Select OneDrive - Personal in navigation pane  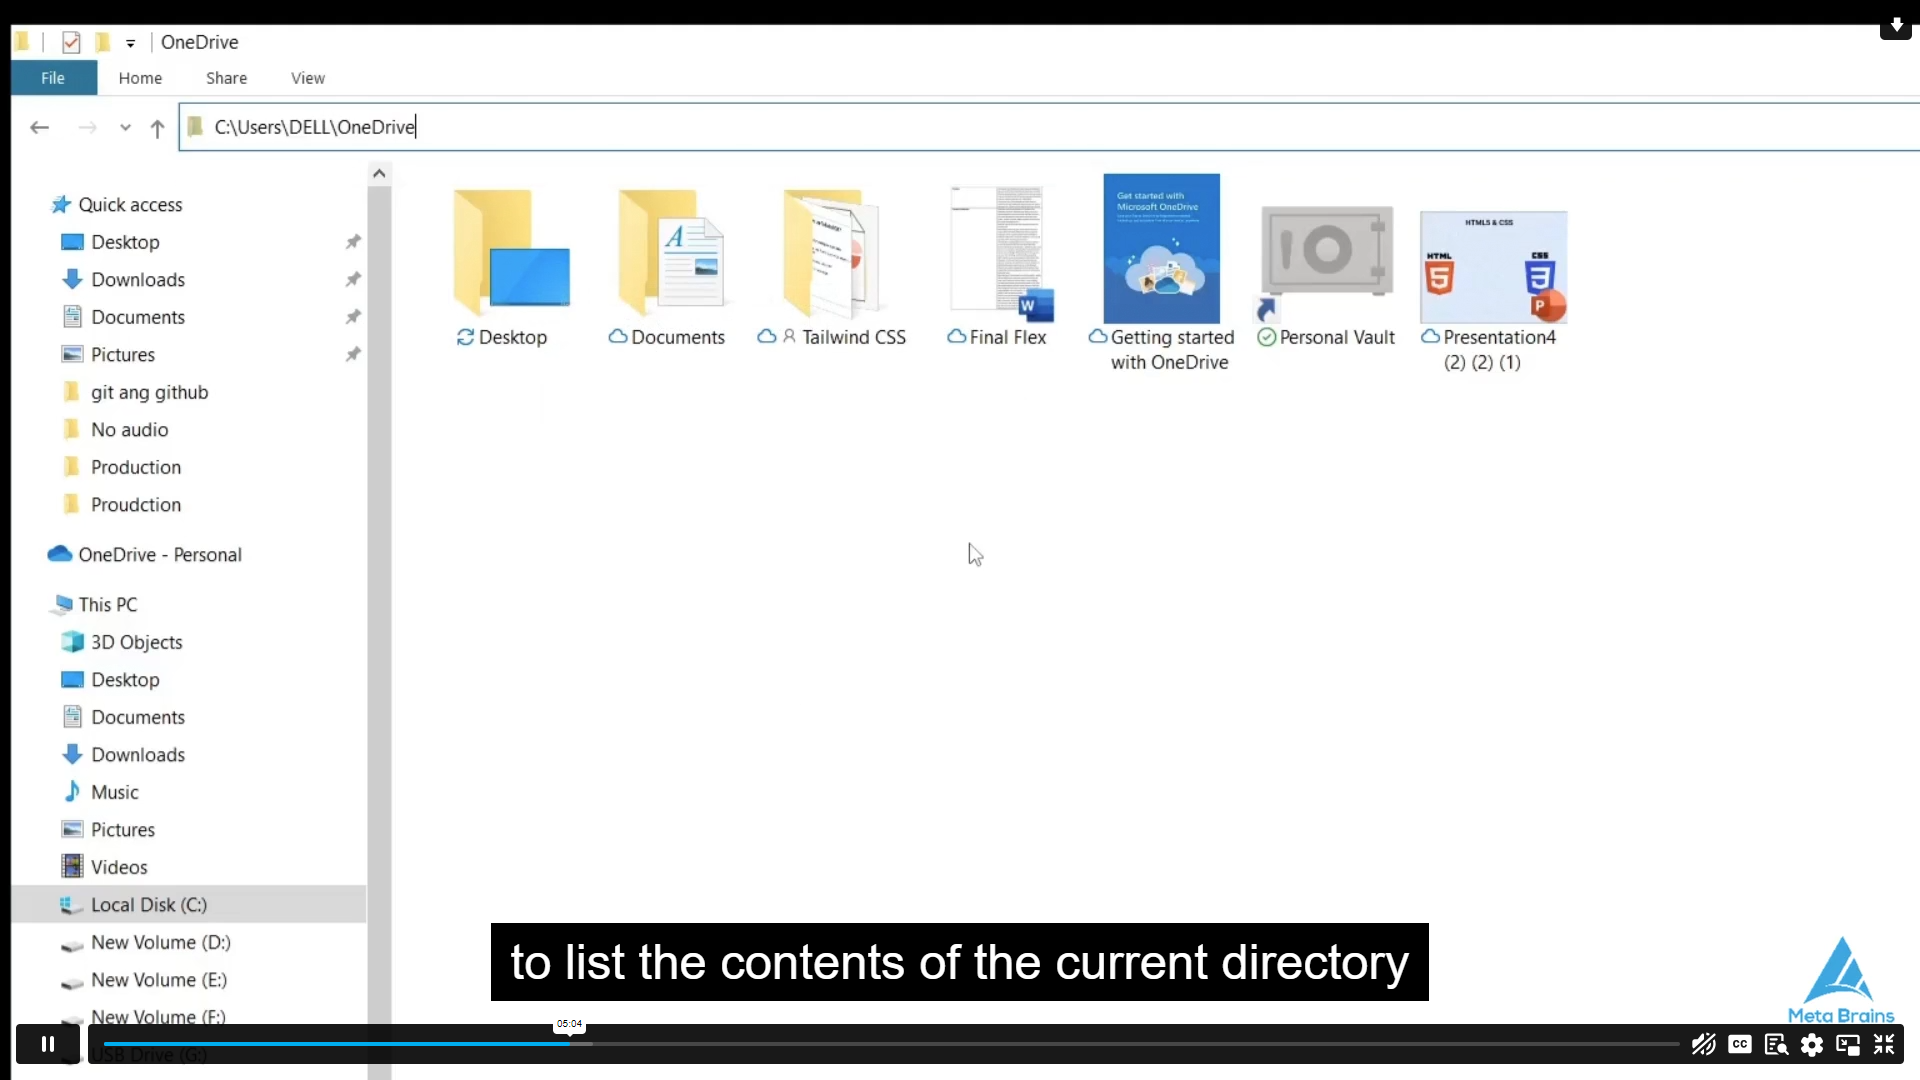point(146,555)
